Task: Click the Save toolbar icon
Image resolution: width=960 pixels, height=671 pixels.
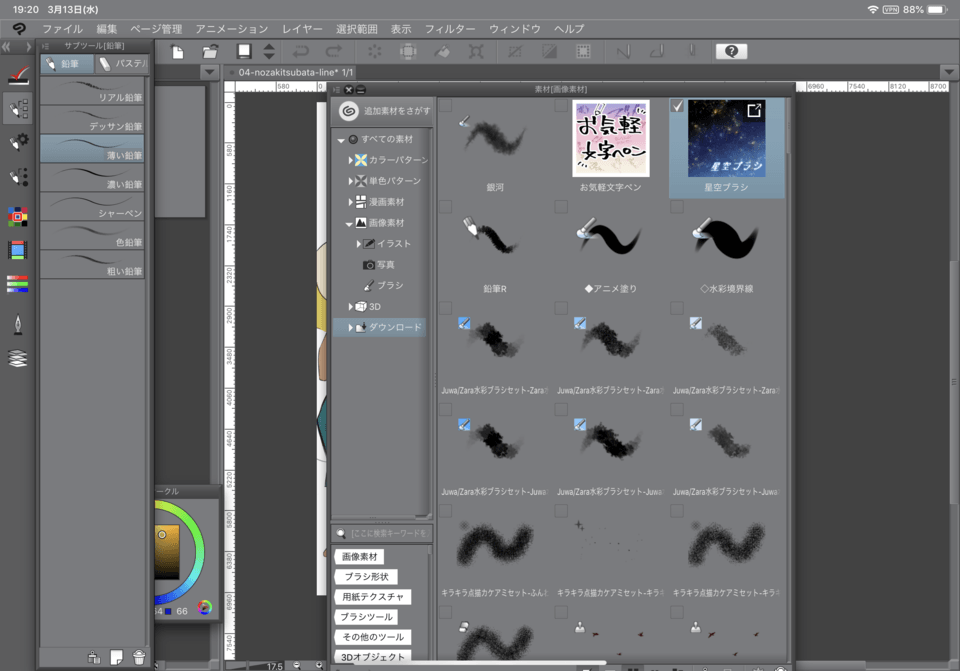Action: (x=244, y=51)
